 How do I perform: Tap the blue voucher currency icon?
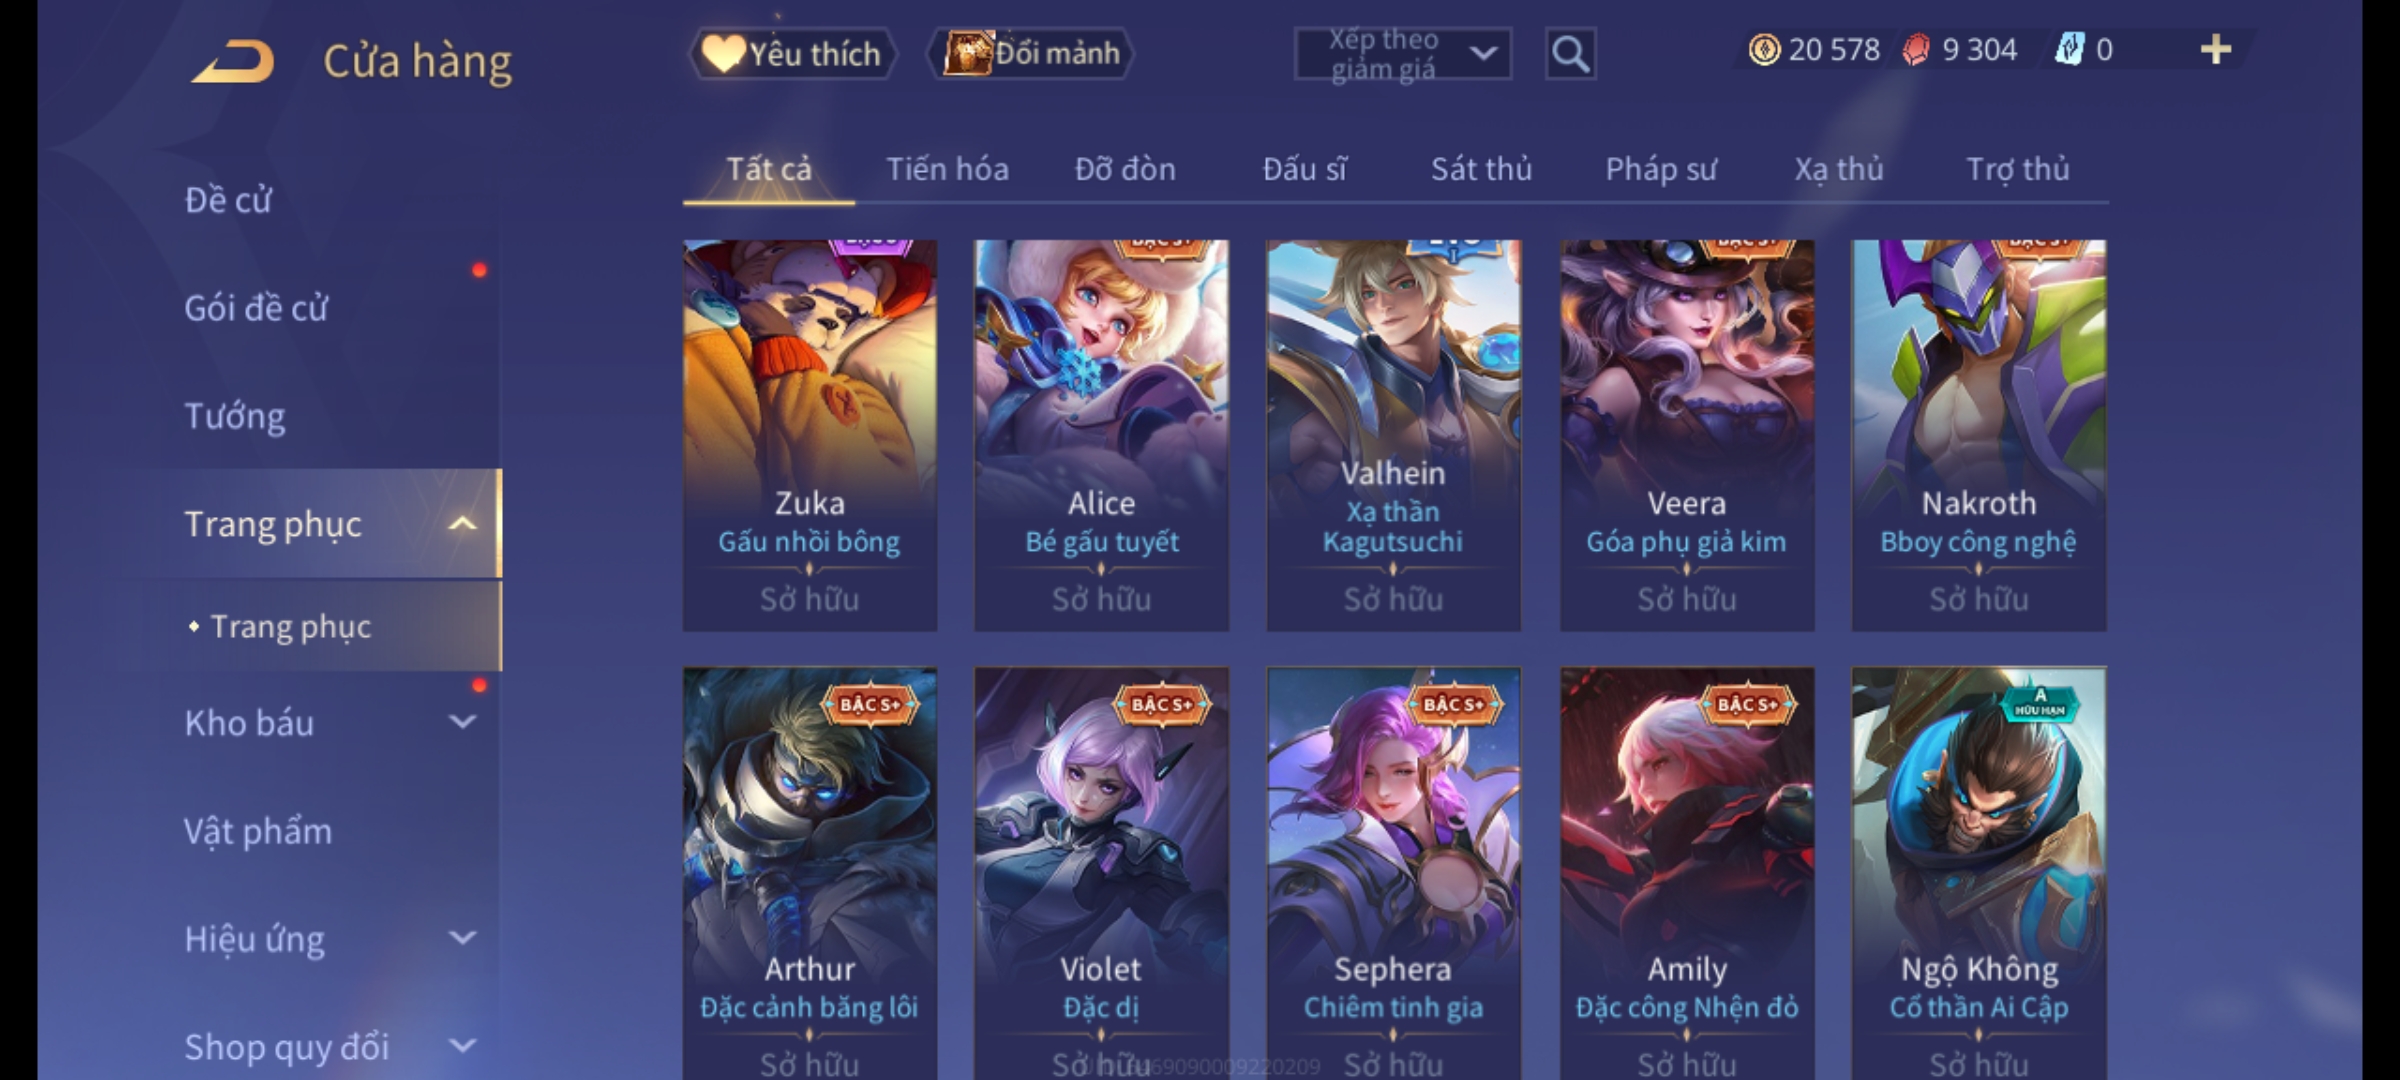pos(2069,50)
